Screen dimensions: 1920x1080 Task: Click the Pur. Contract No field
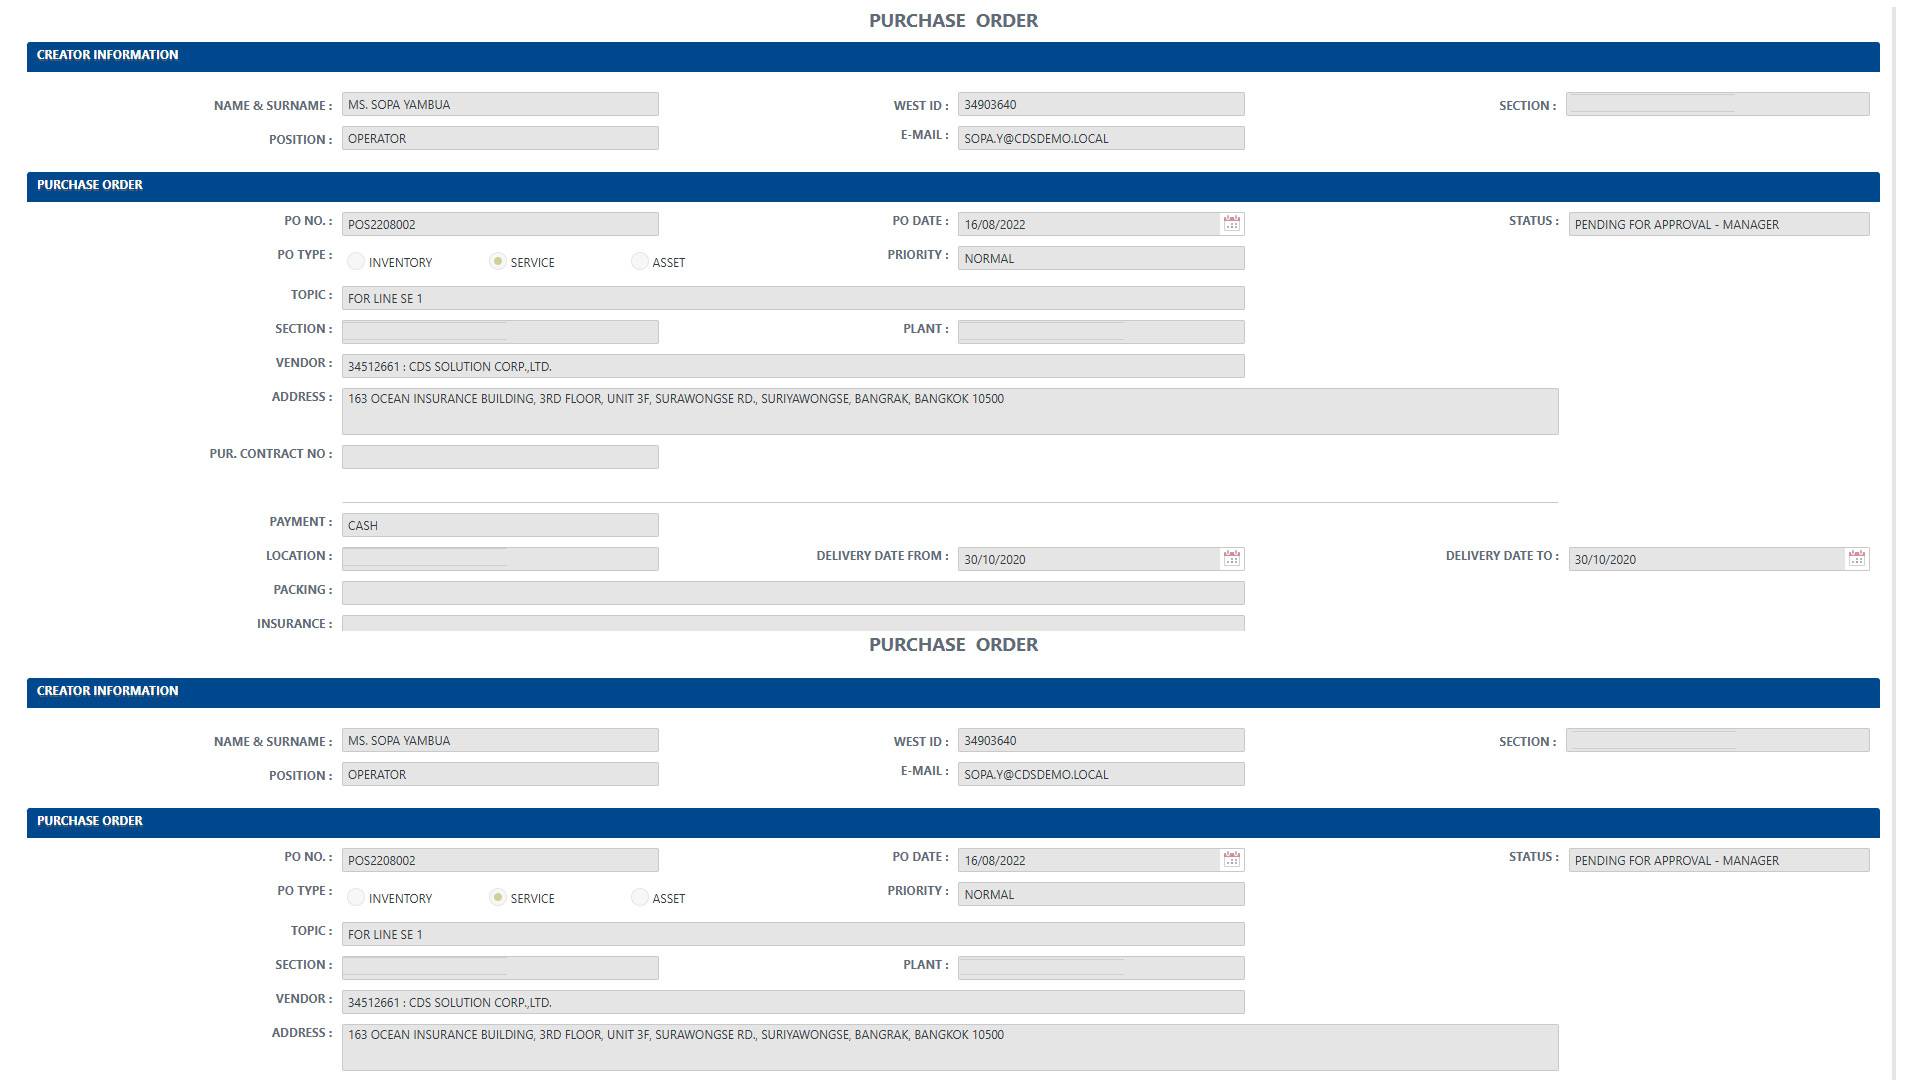click(500, 457)
